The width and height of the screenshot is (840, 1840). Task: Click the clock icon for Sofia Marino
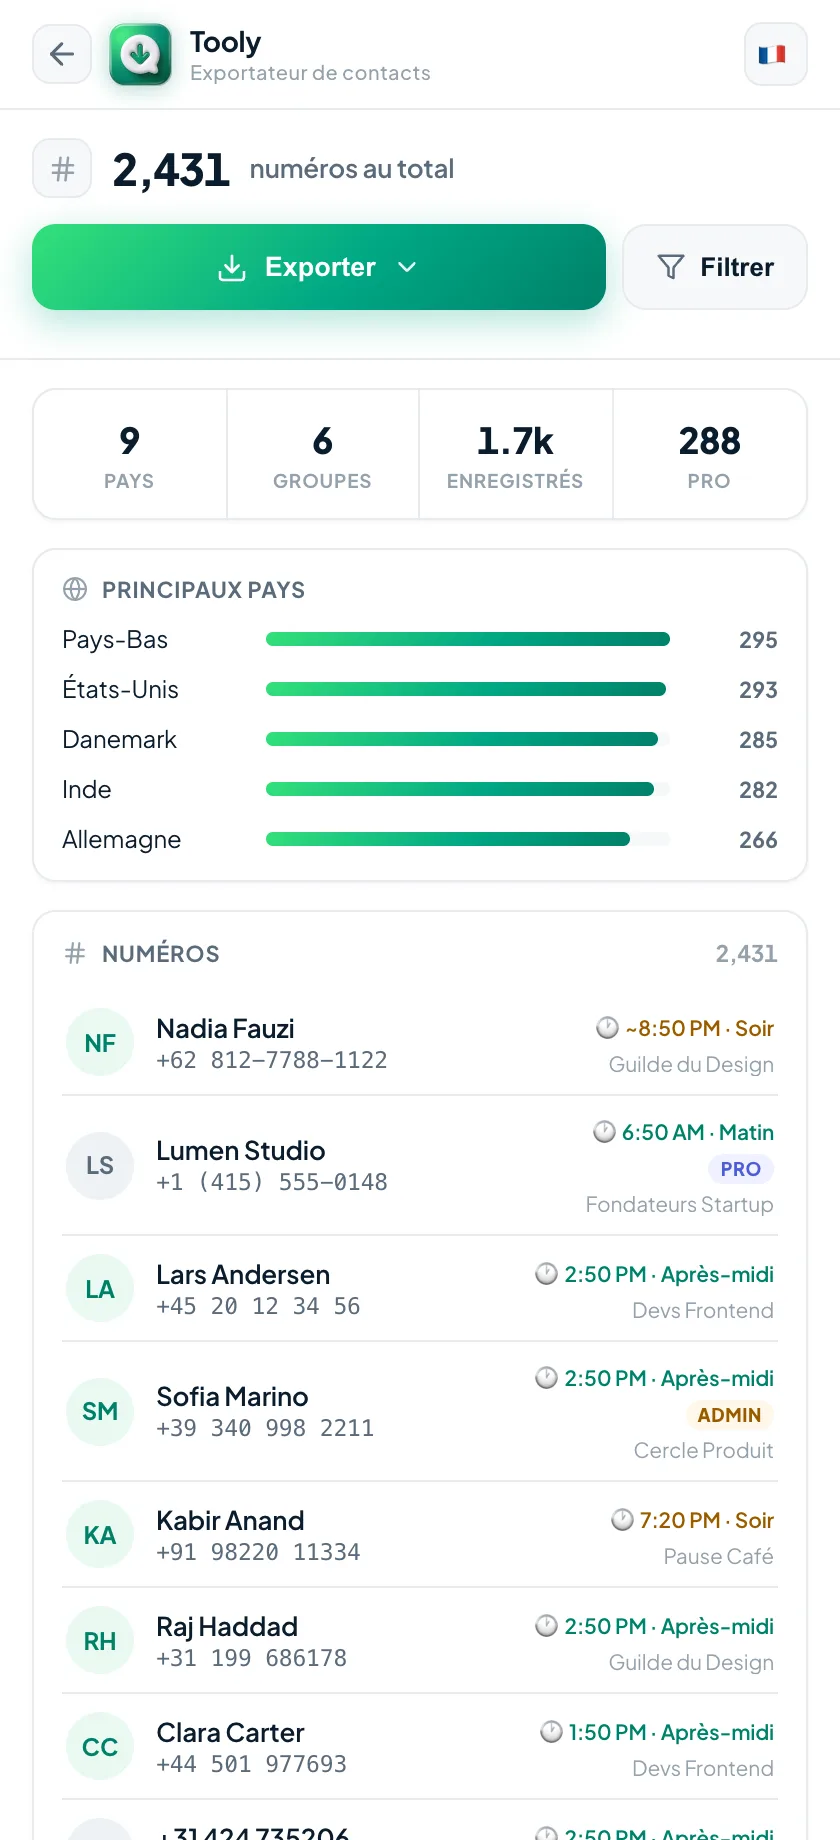(x=546, y=1378)
